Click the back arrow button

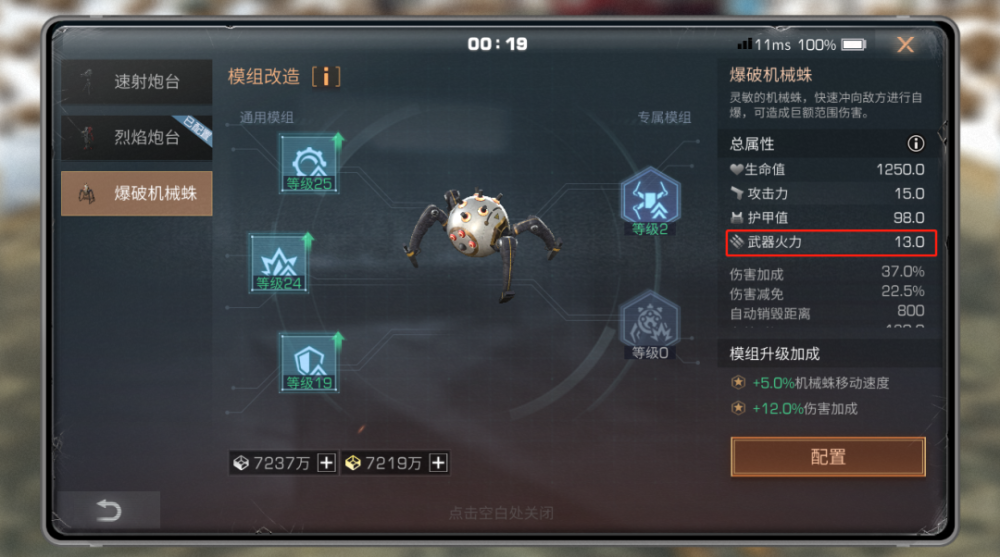tap(109, 510)
